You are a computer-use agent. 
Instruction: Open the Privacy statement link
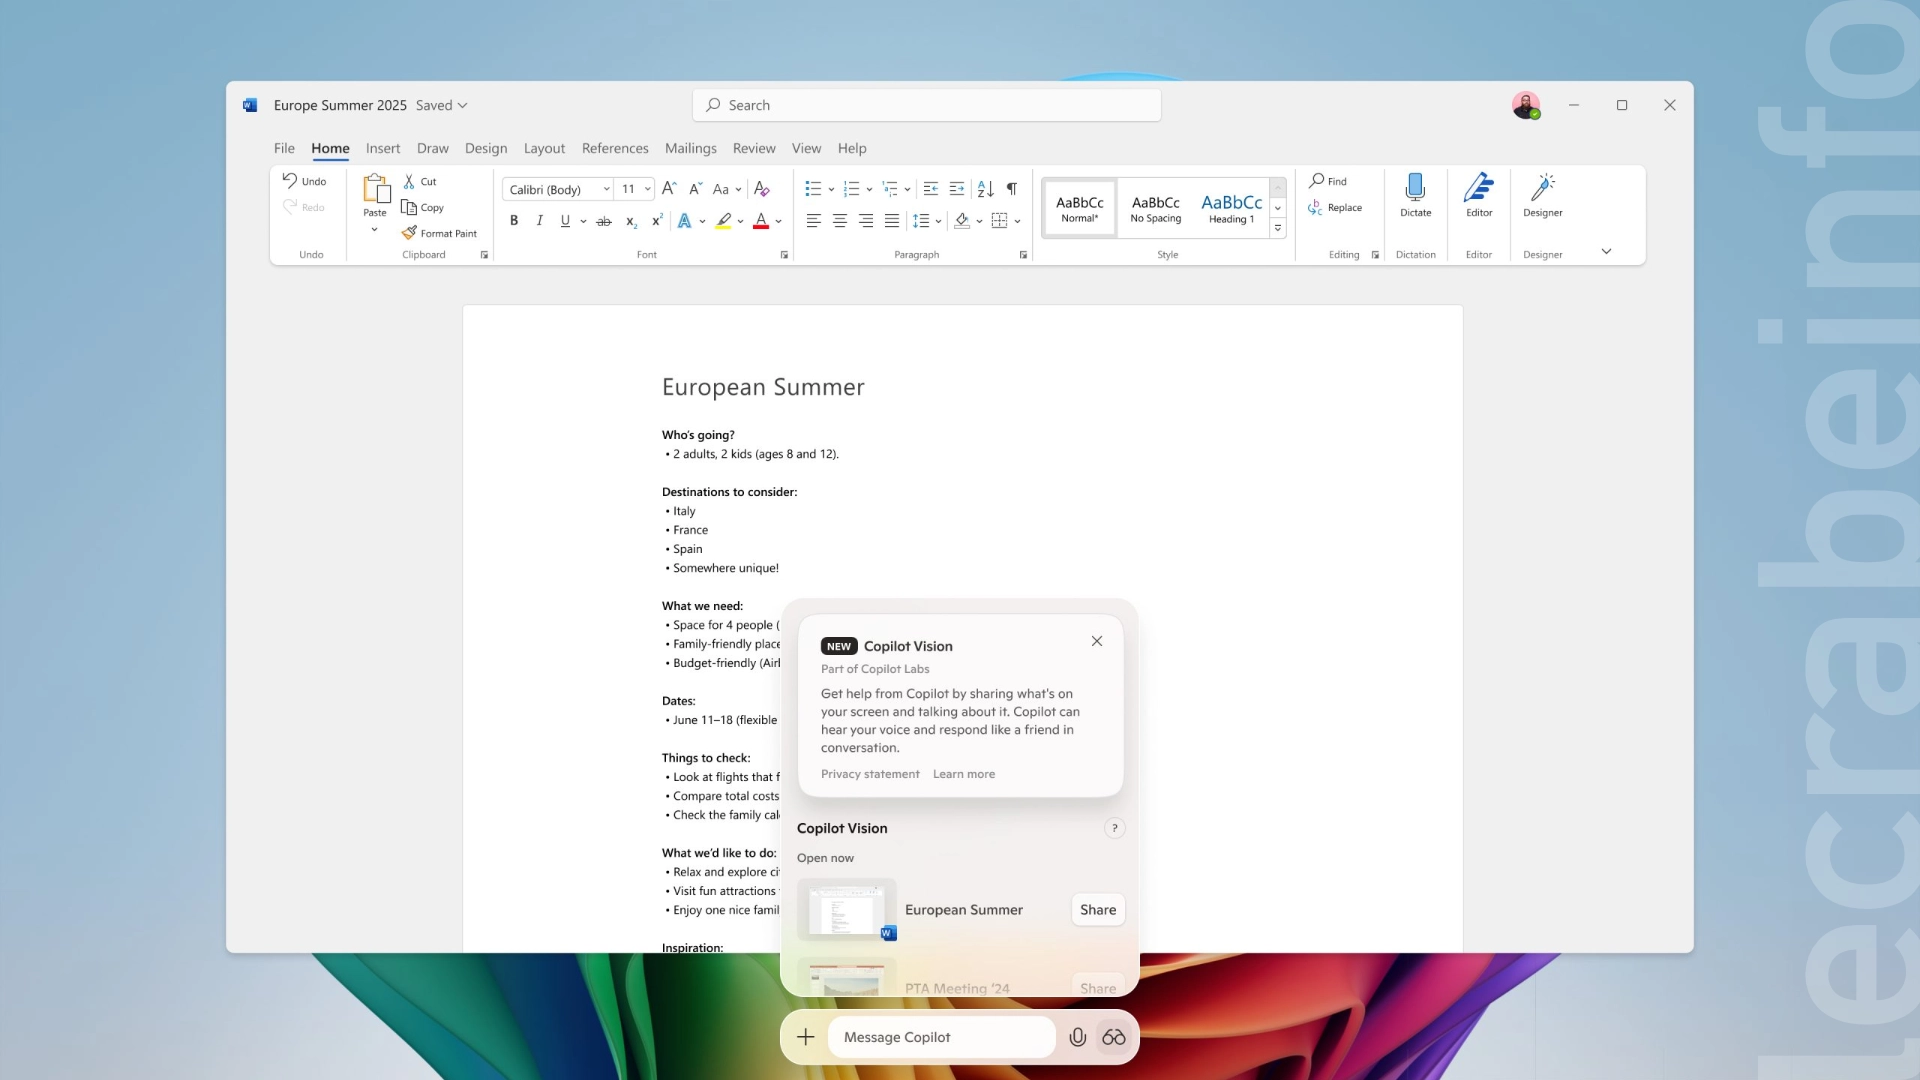coord(870,774)
